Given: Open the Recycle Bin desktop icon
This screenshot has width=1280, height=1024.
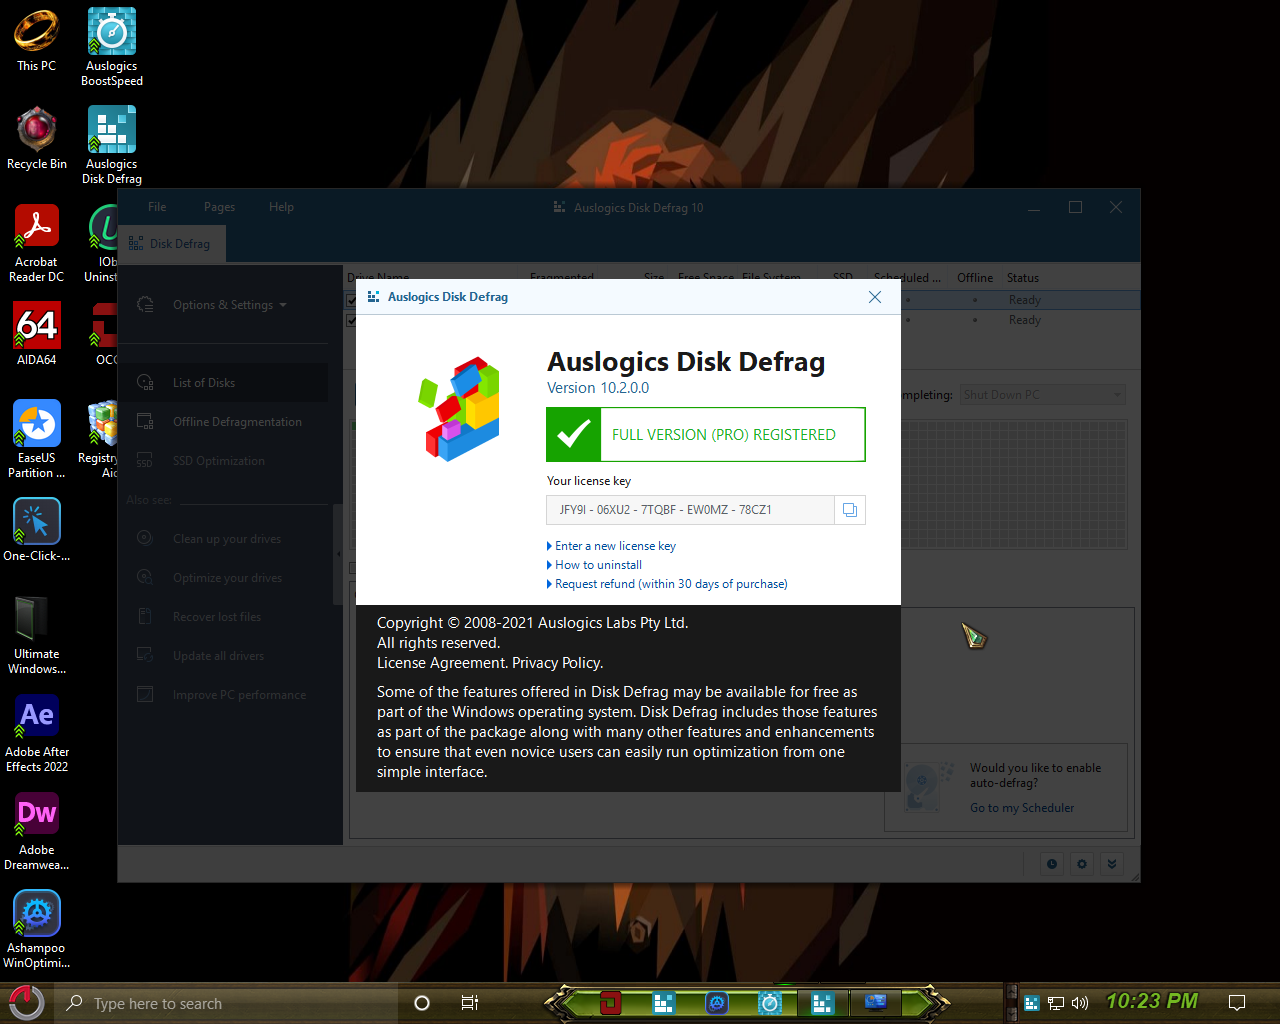Looking at the screenshot, I should pyautogui.click(x=37, y=138).
